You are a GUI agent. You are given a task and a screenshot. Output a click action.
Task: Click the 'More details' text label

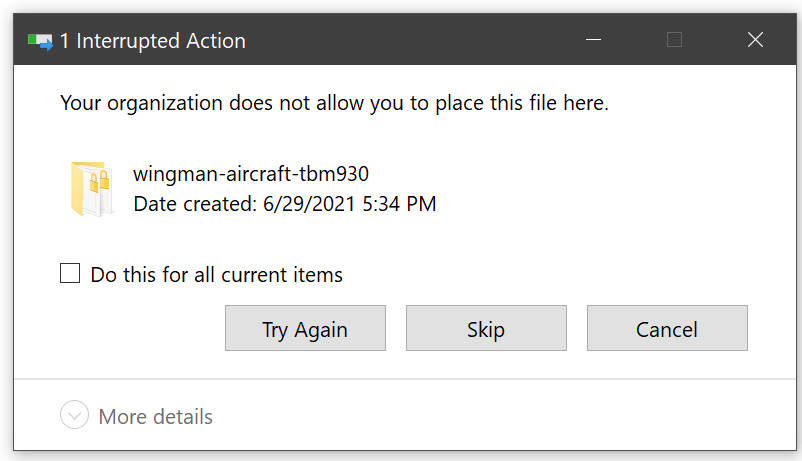tap(155, 416)
